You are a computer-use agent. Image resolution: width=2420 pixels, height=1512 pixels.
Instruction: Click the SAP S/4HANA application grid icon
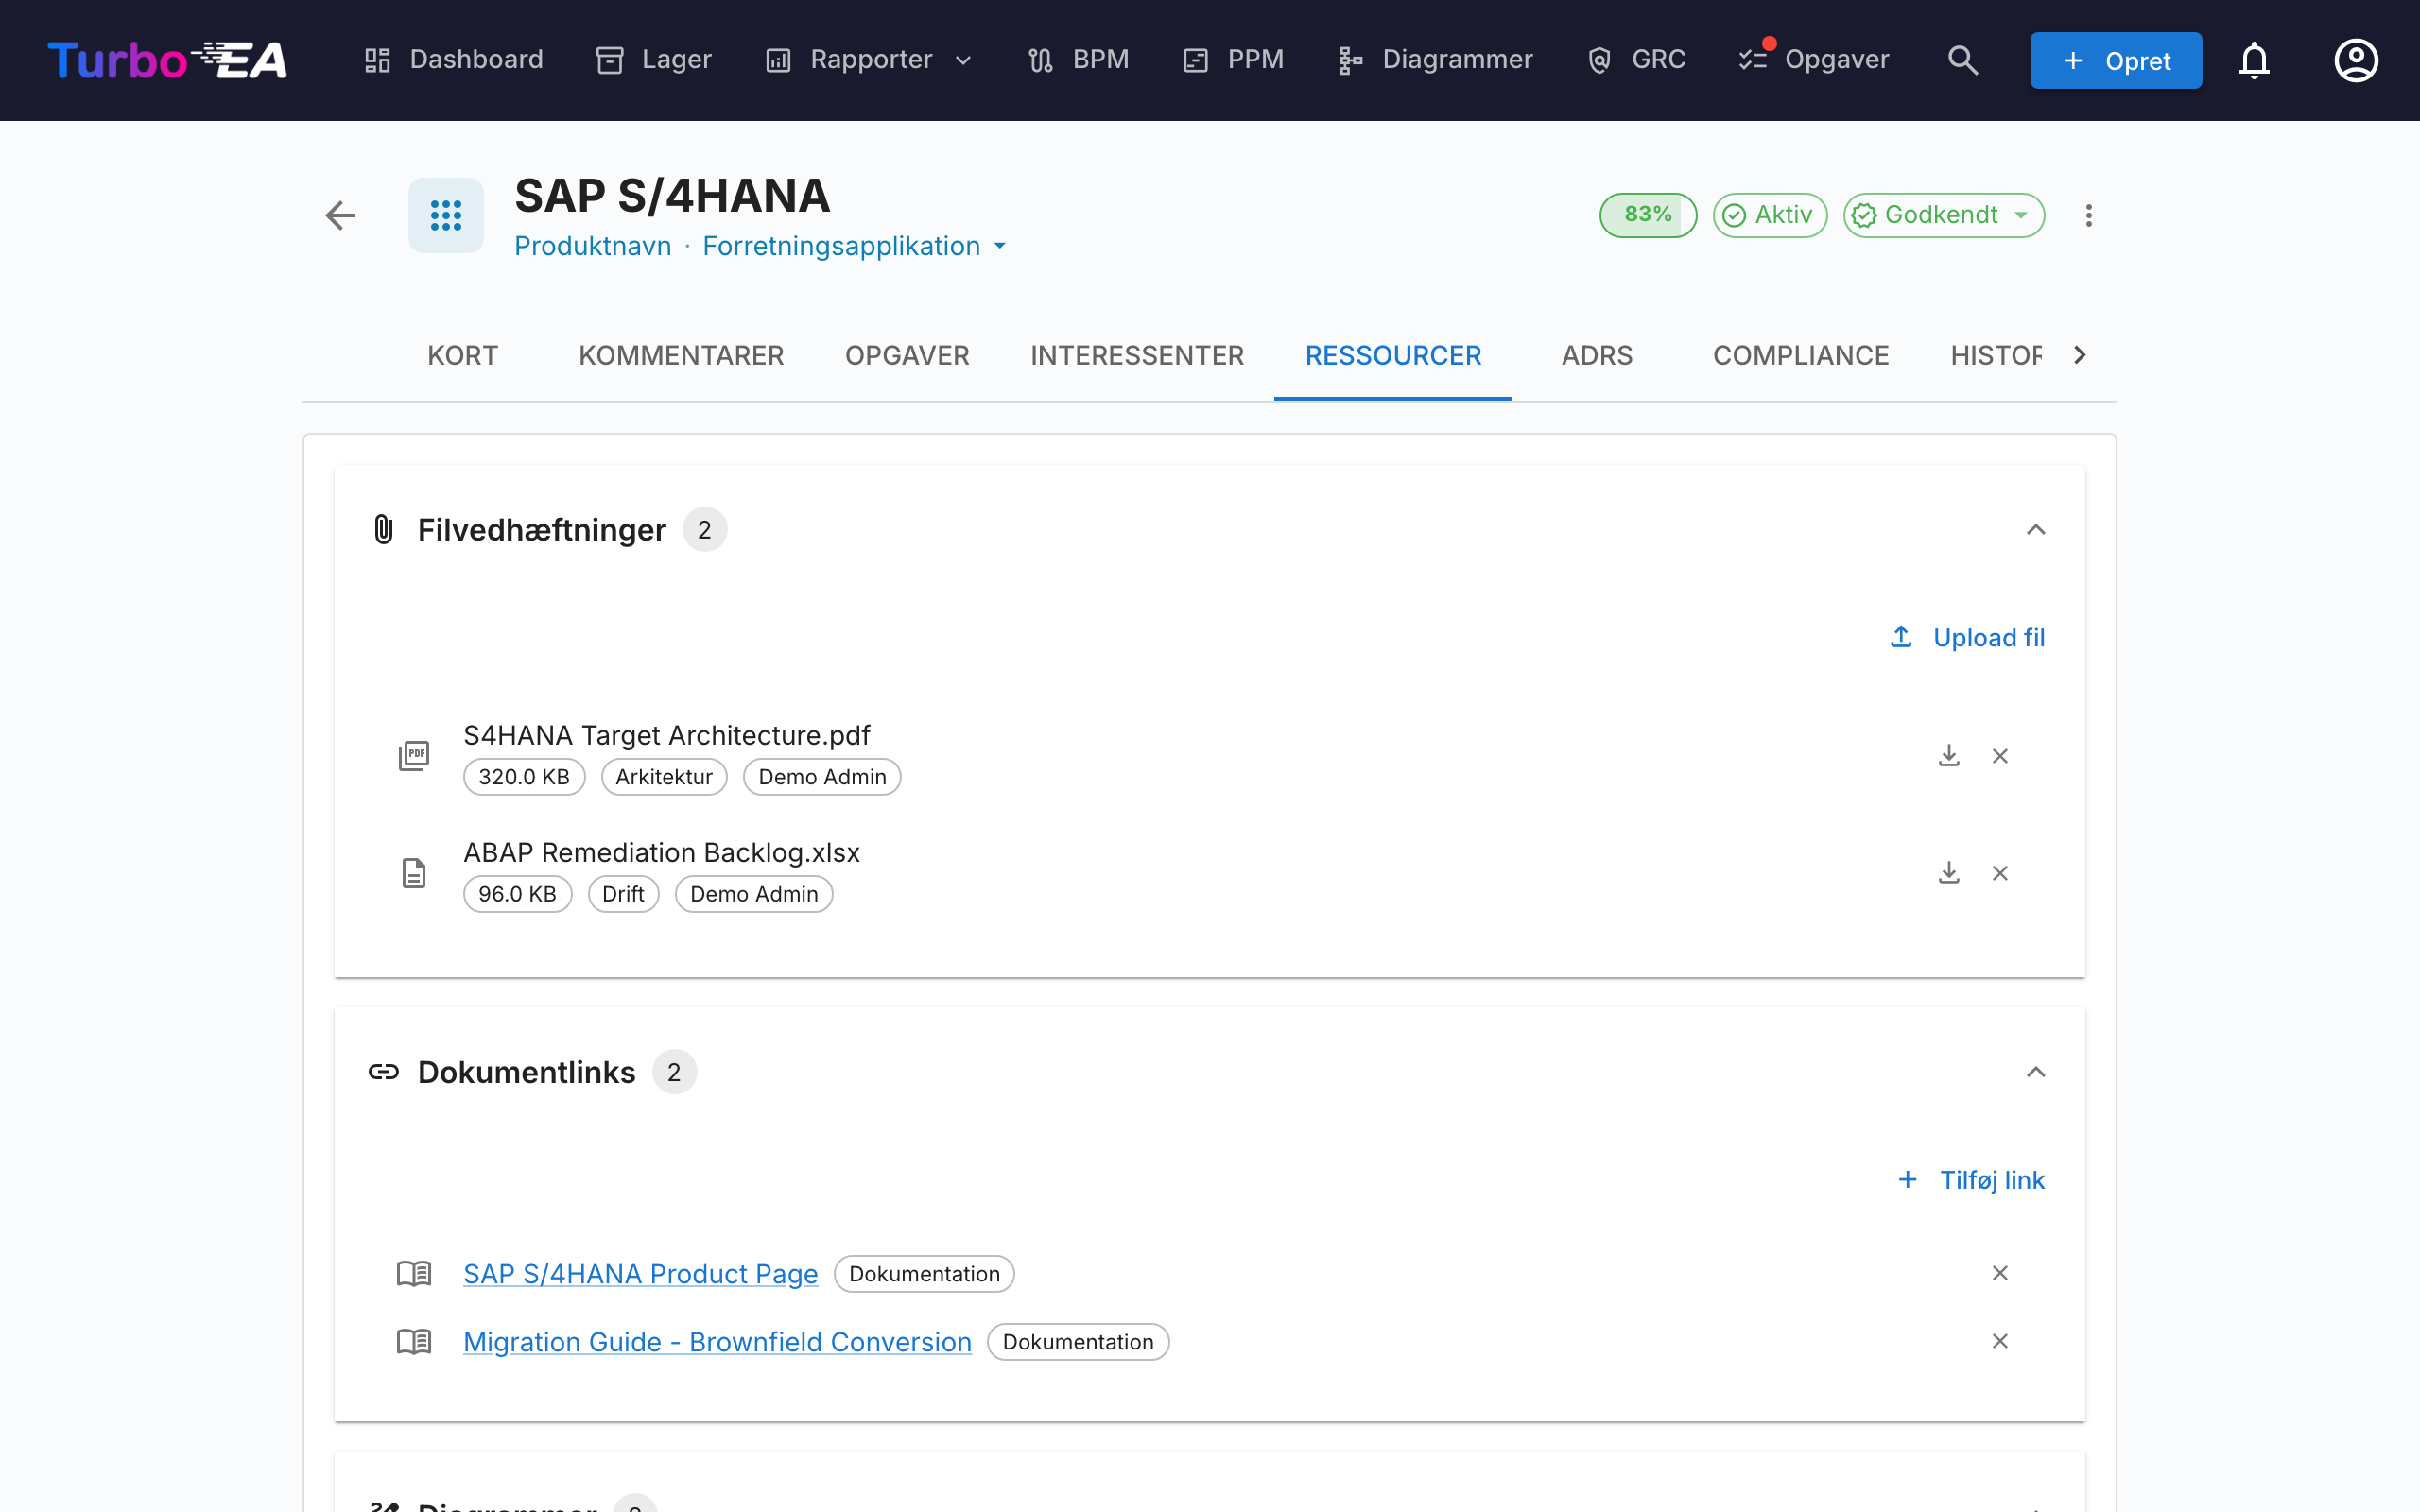coord(446,215)
